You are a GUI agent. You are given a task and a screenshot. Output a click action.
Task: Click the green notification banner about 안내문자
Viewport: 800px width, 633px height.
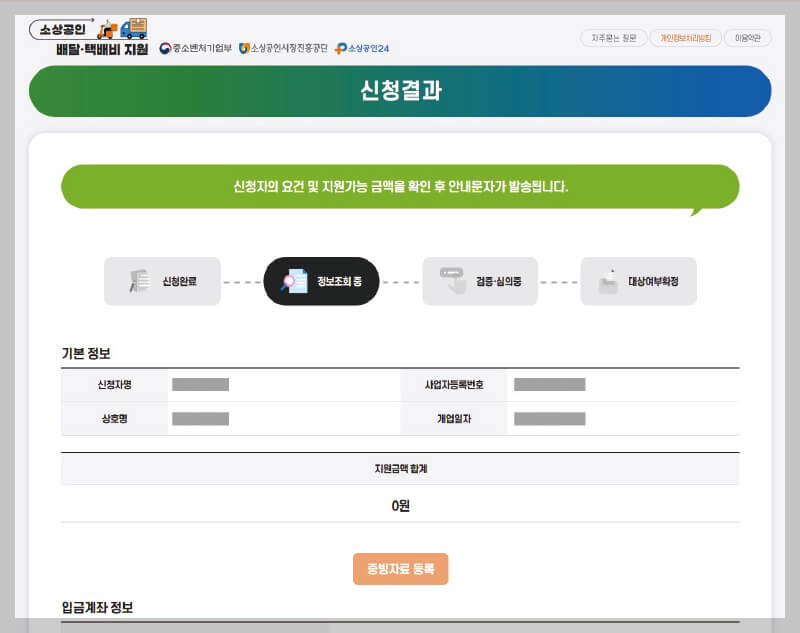click(x=400, y=186)
